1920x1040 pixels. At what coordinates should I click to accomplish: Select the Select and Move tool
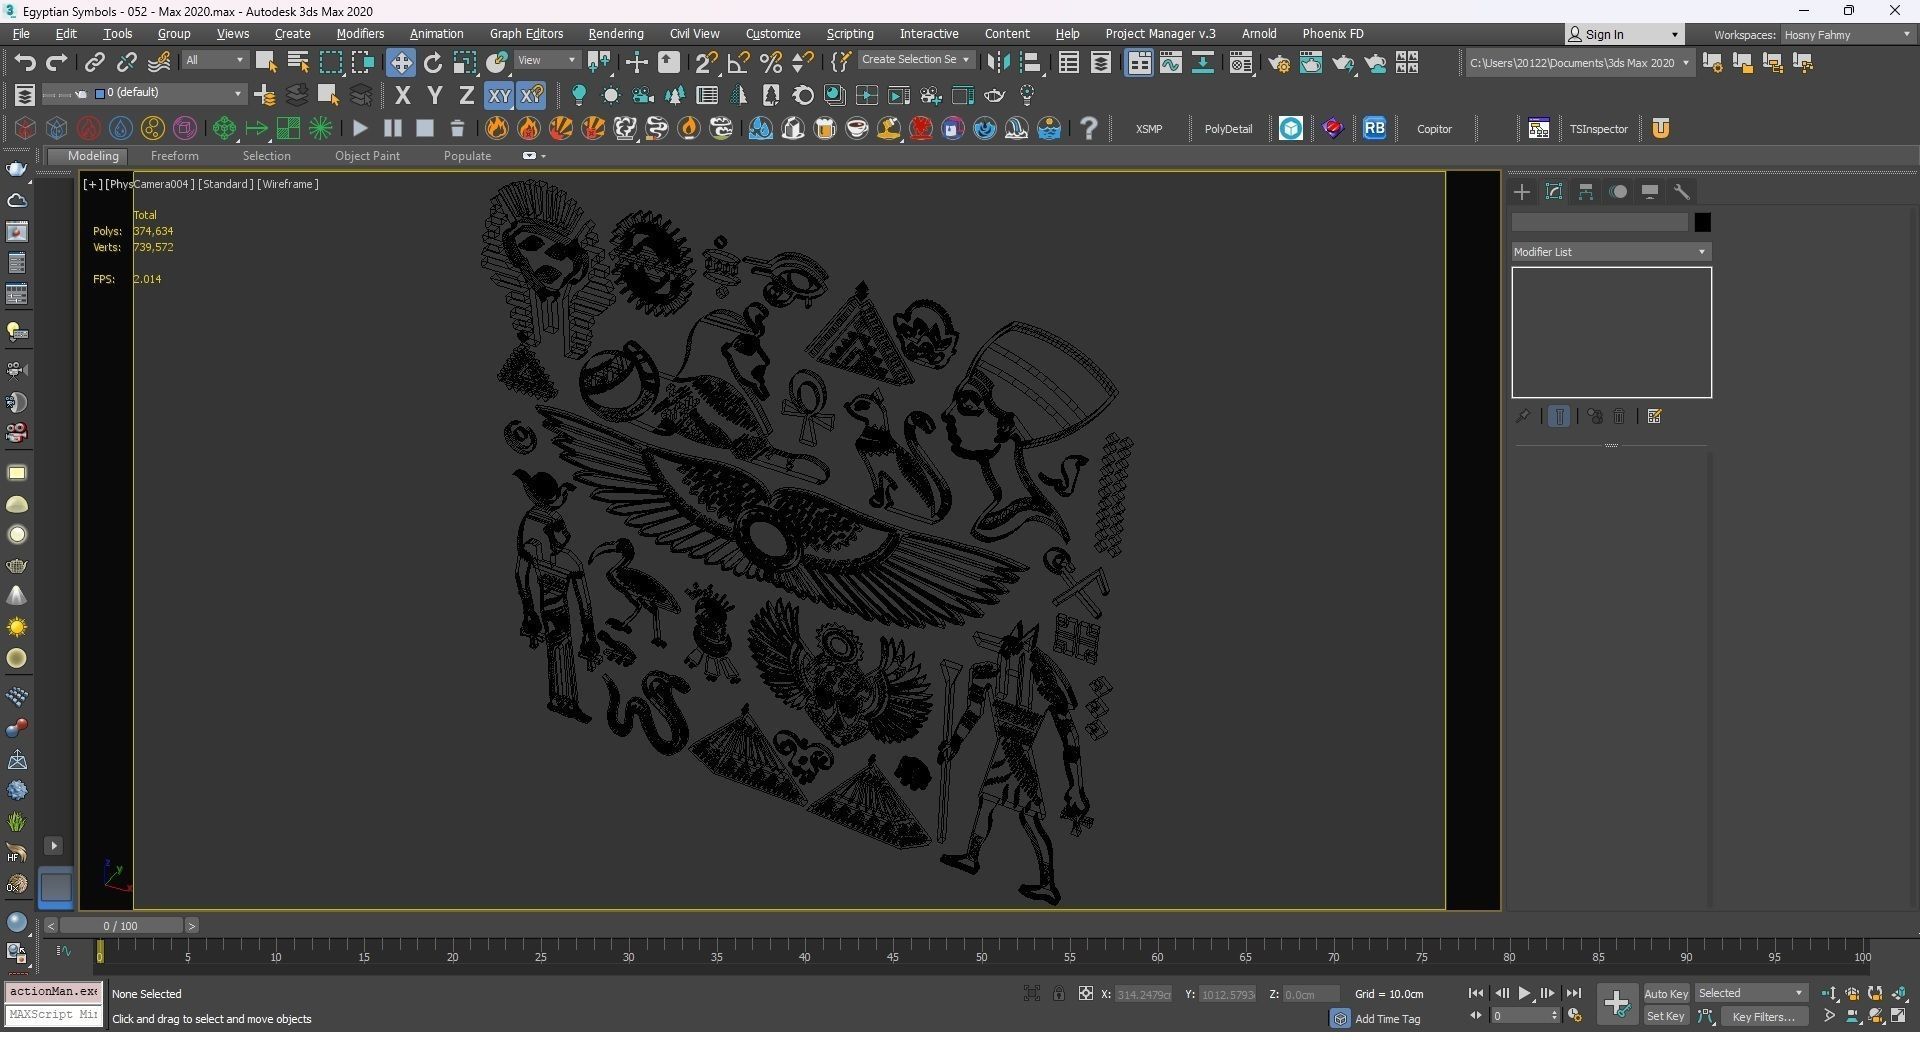[x=400, y=62]
